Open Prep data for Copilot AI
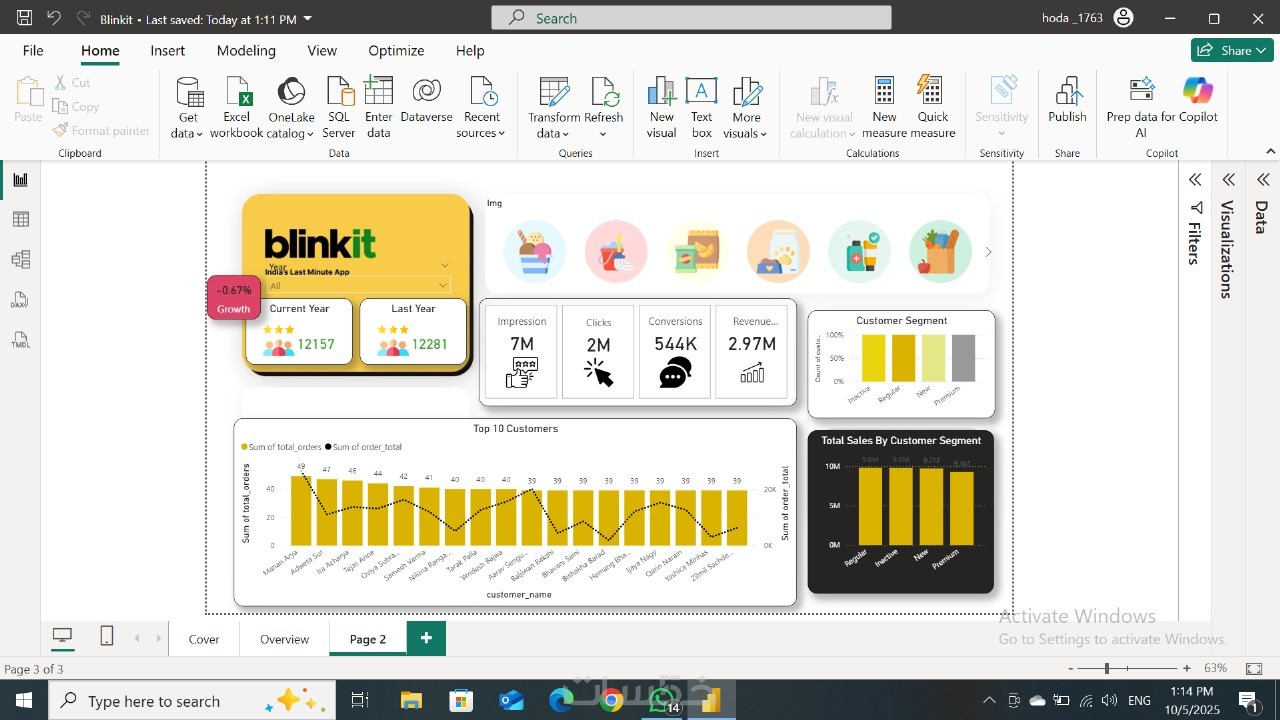1280x720 pixels. 1141,108
